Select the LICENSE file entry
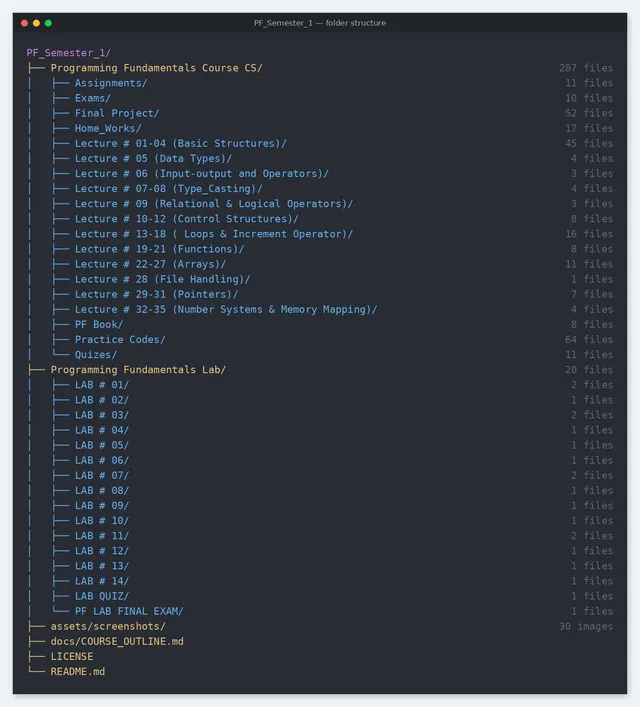The image size is (640, 707). point(72,657)
